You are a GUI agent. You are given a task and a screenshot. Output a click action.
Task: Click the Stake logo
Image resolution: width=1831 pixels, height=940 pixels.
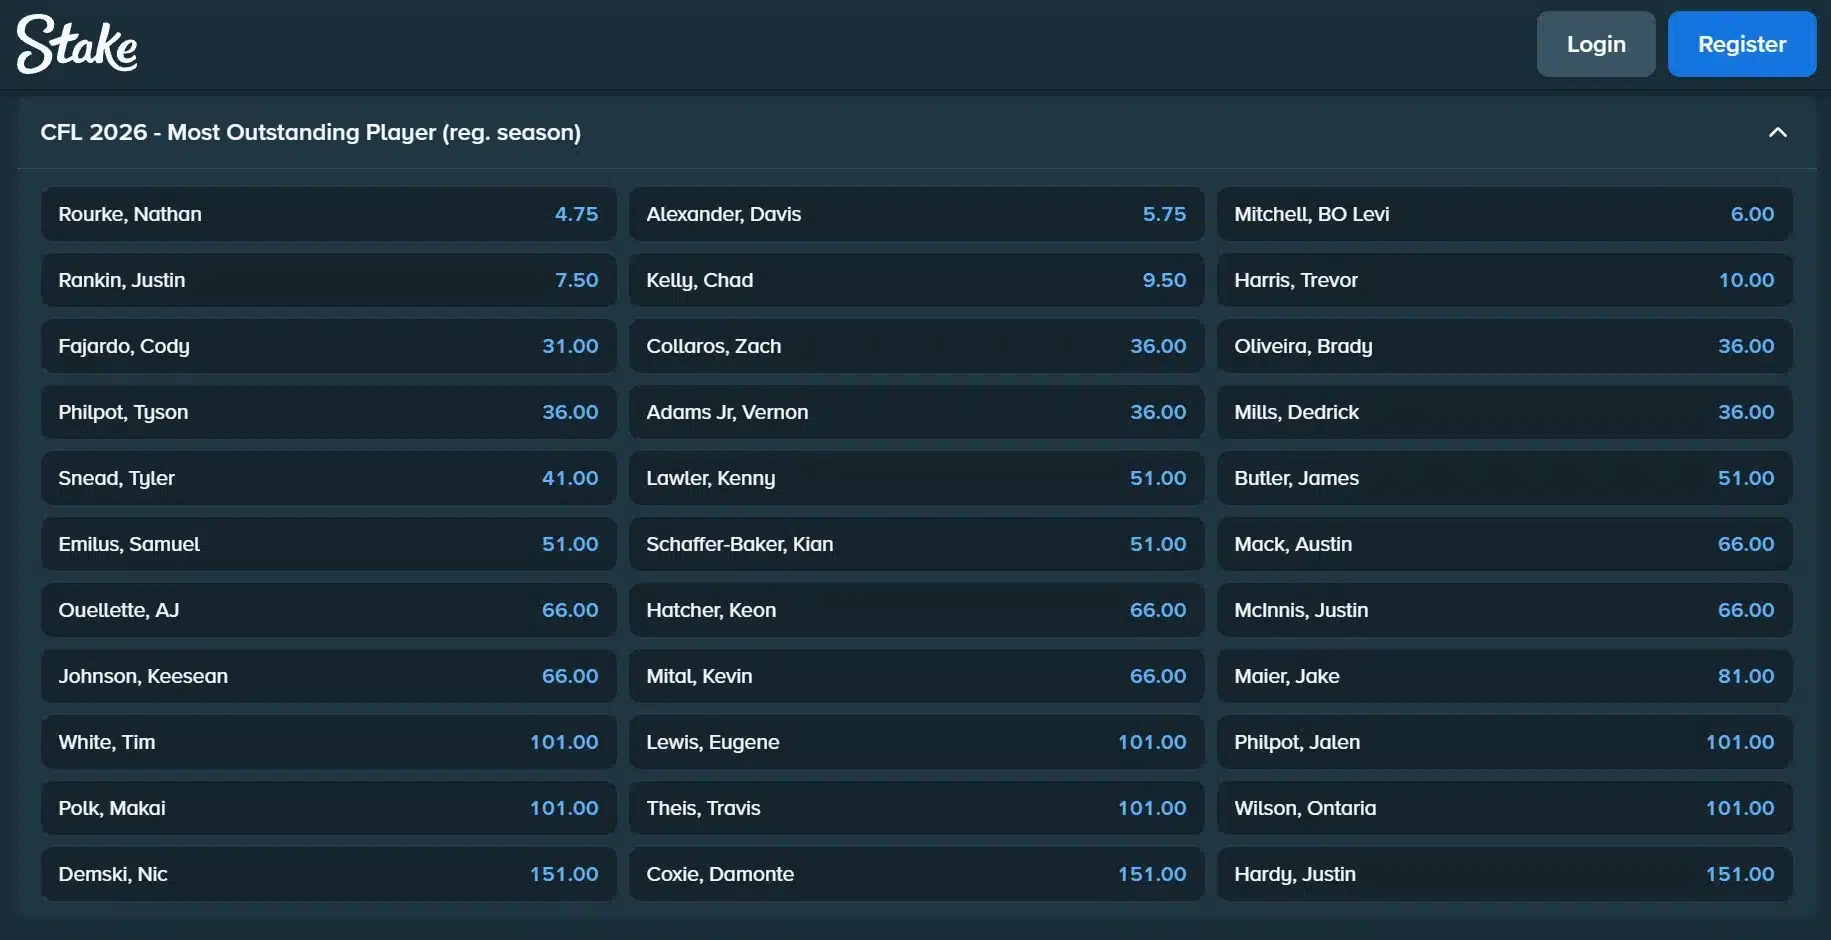pyautogui.click(x=77, y=44)
